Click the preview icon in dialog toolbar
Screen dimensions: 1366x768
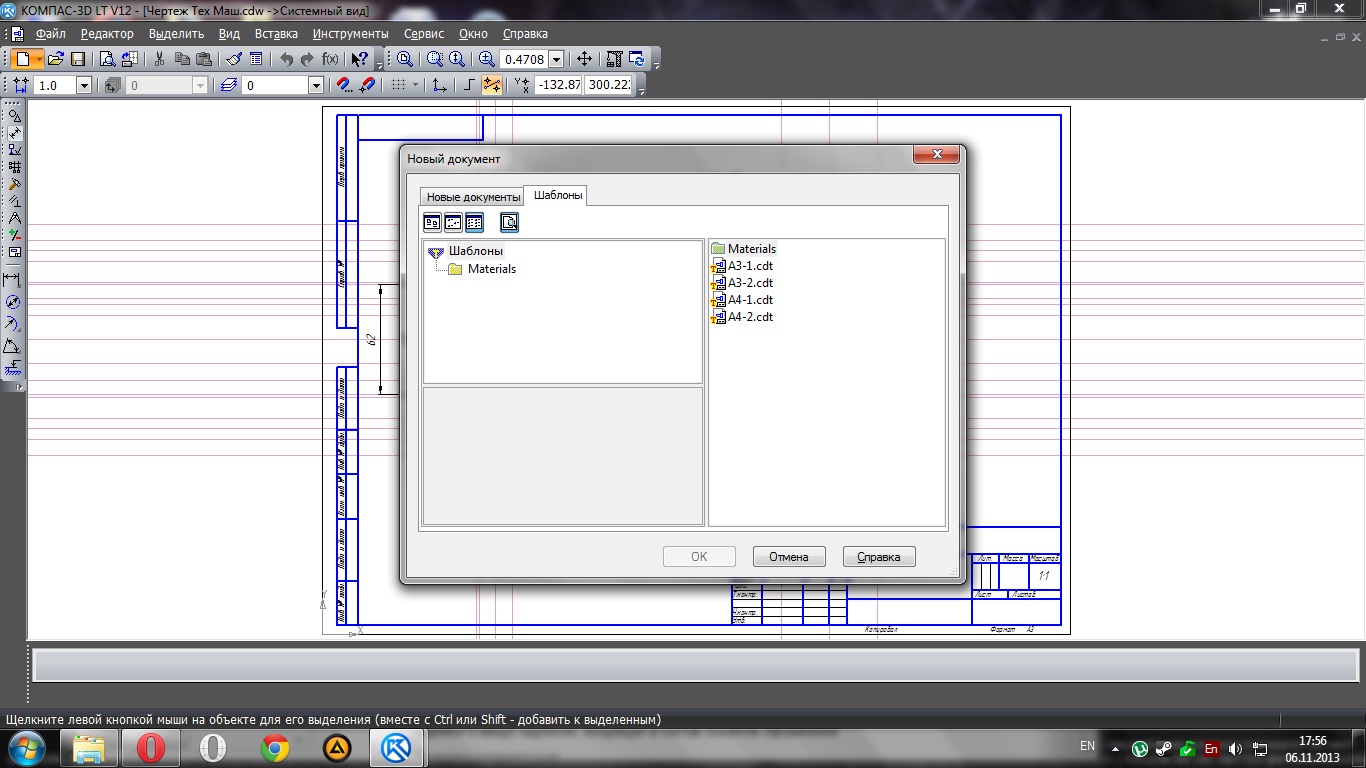[509, 223]
